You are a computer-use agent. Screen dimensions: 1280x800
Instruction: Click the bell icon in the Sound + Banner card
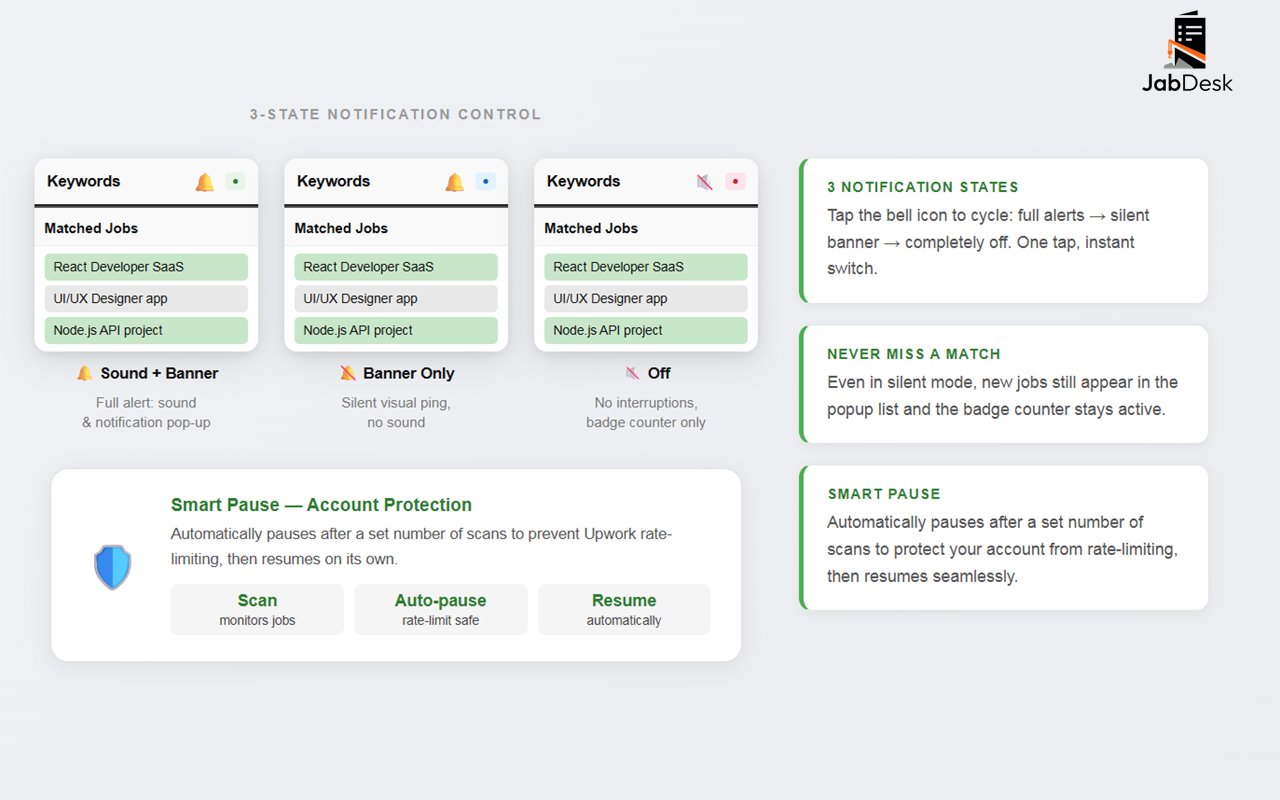205,182
